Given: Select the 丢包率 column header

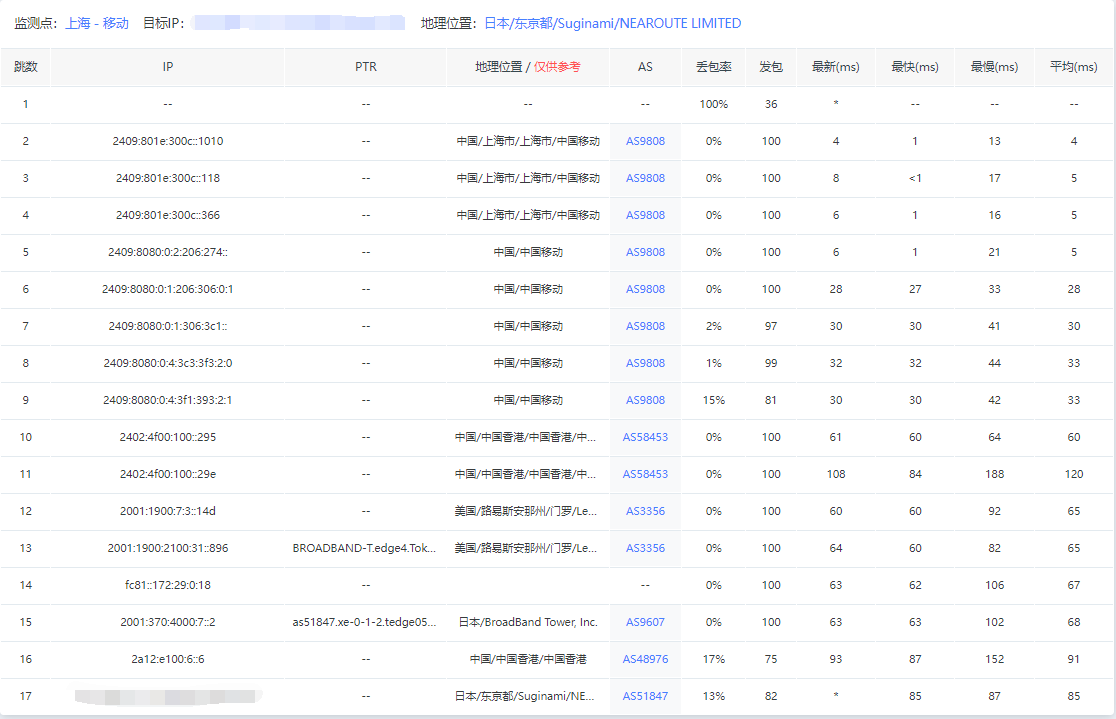Looking at the screenshot, I should click(714, 67).
